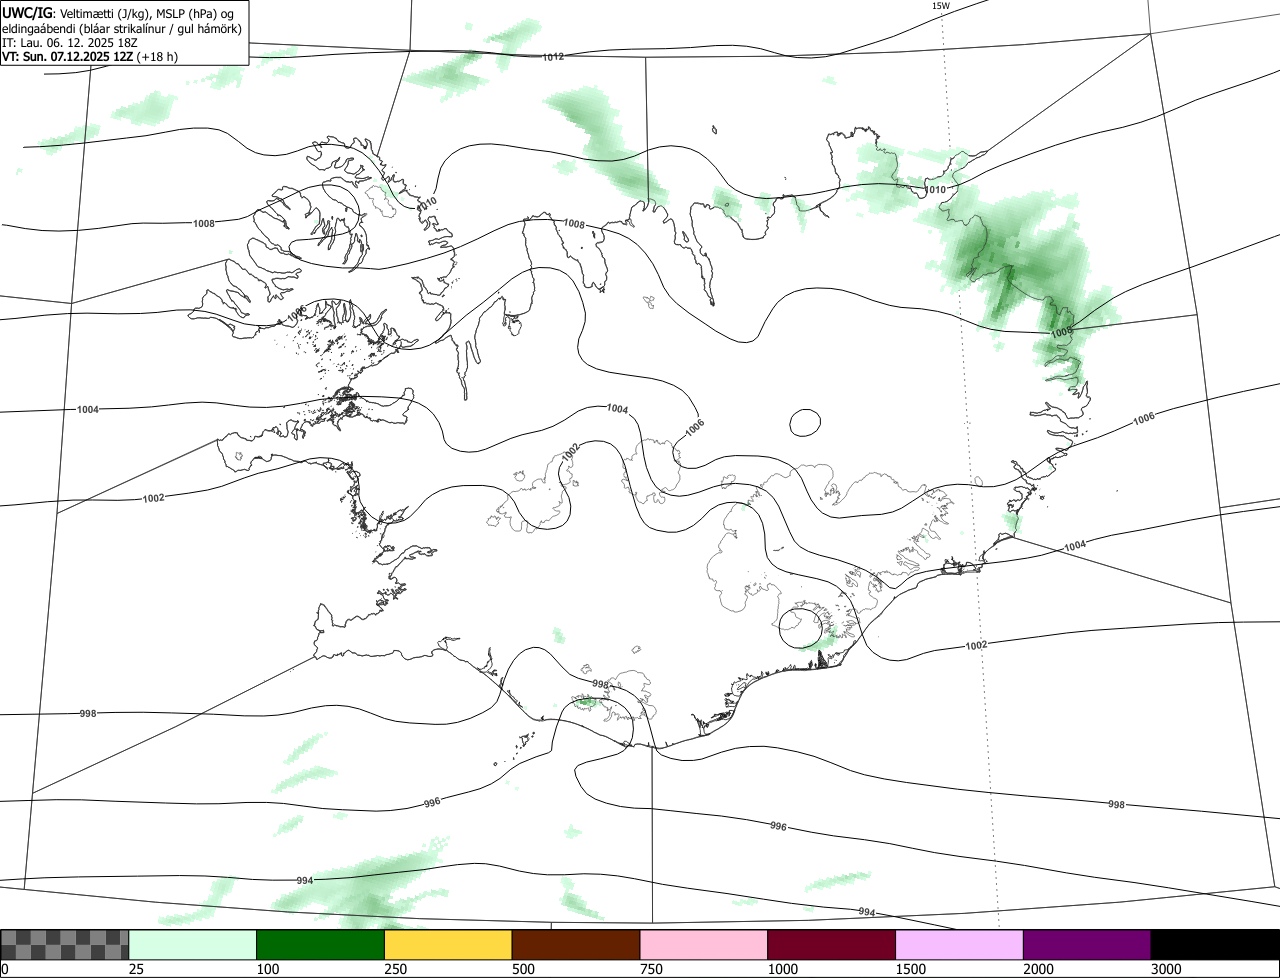Click the small closed isobar circle in east-central Iceland
The width and height of the screenshot is (1280, 978).
click(805, 423)
